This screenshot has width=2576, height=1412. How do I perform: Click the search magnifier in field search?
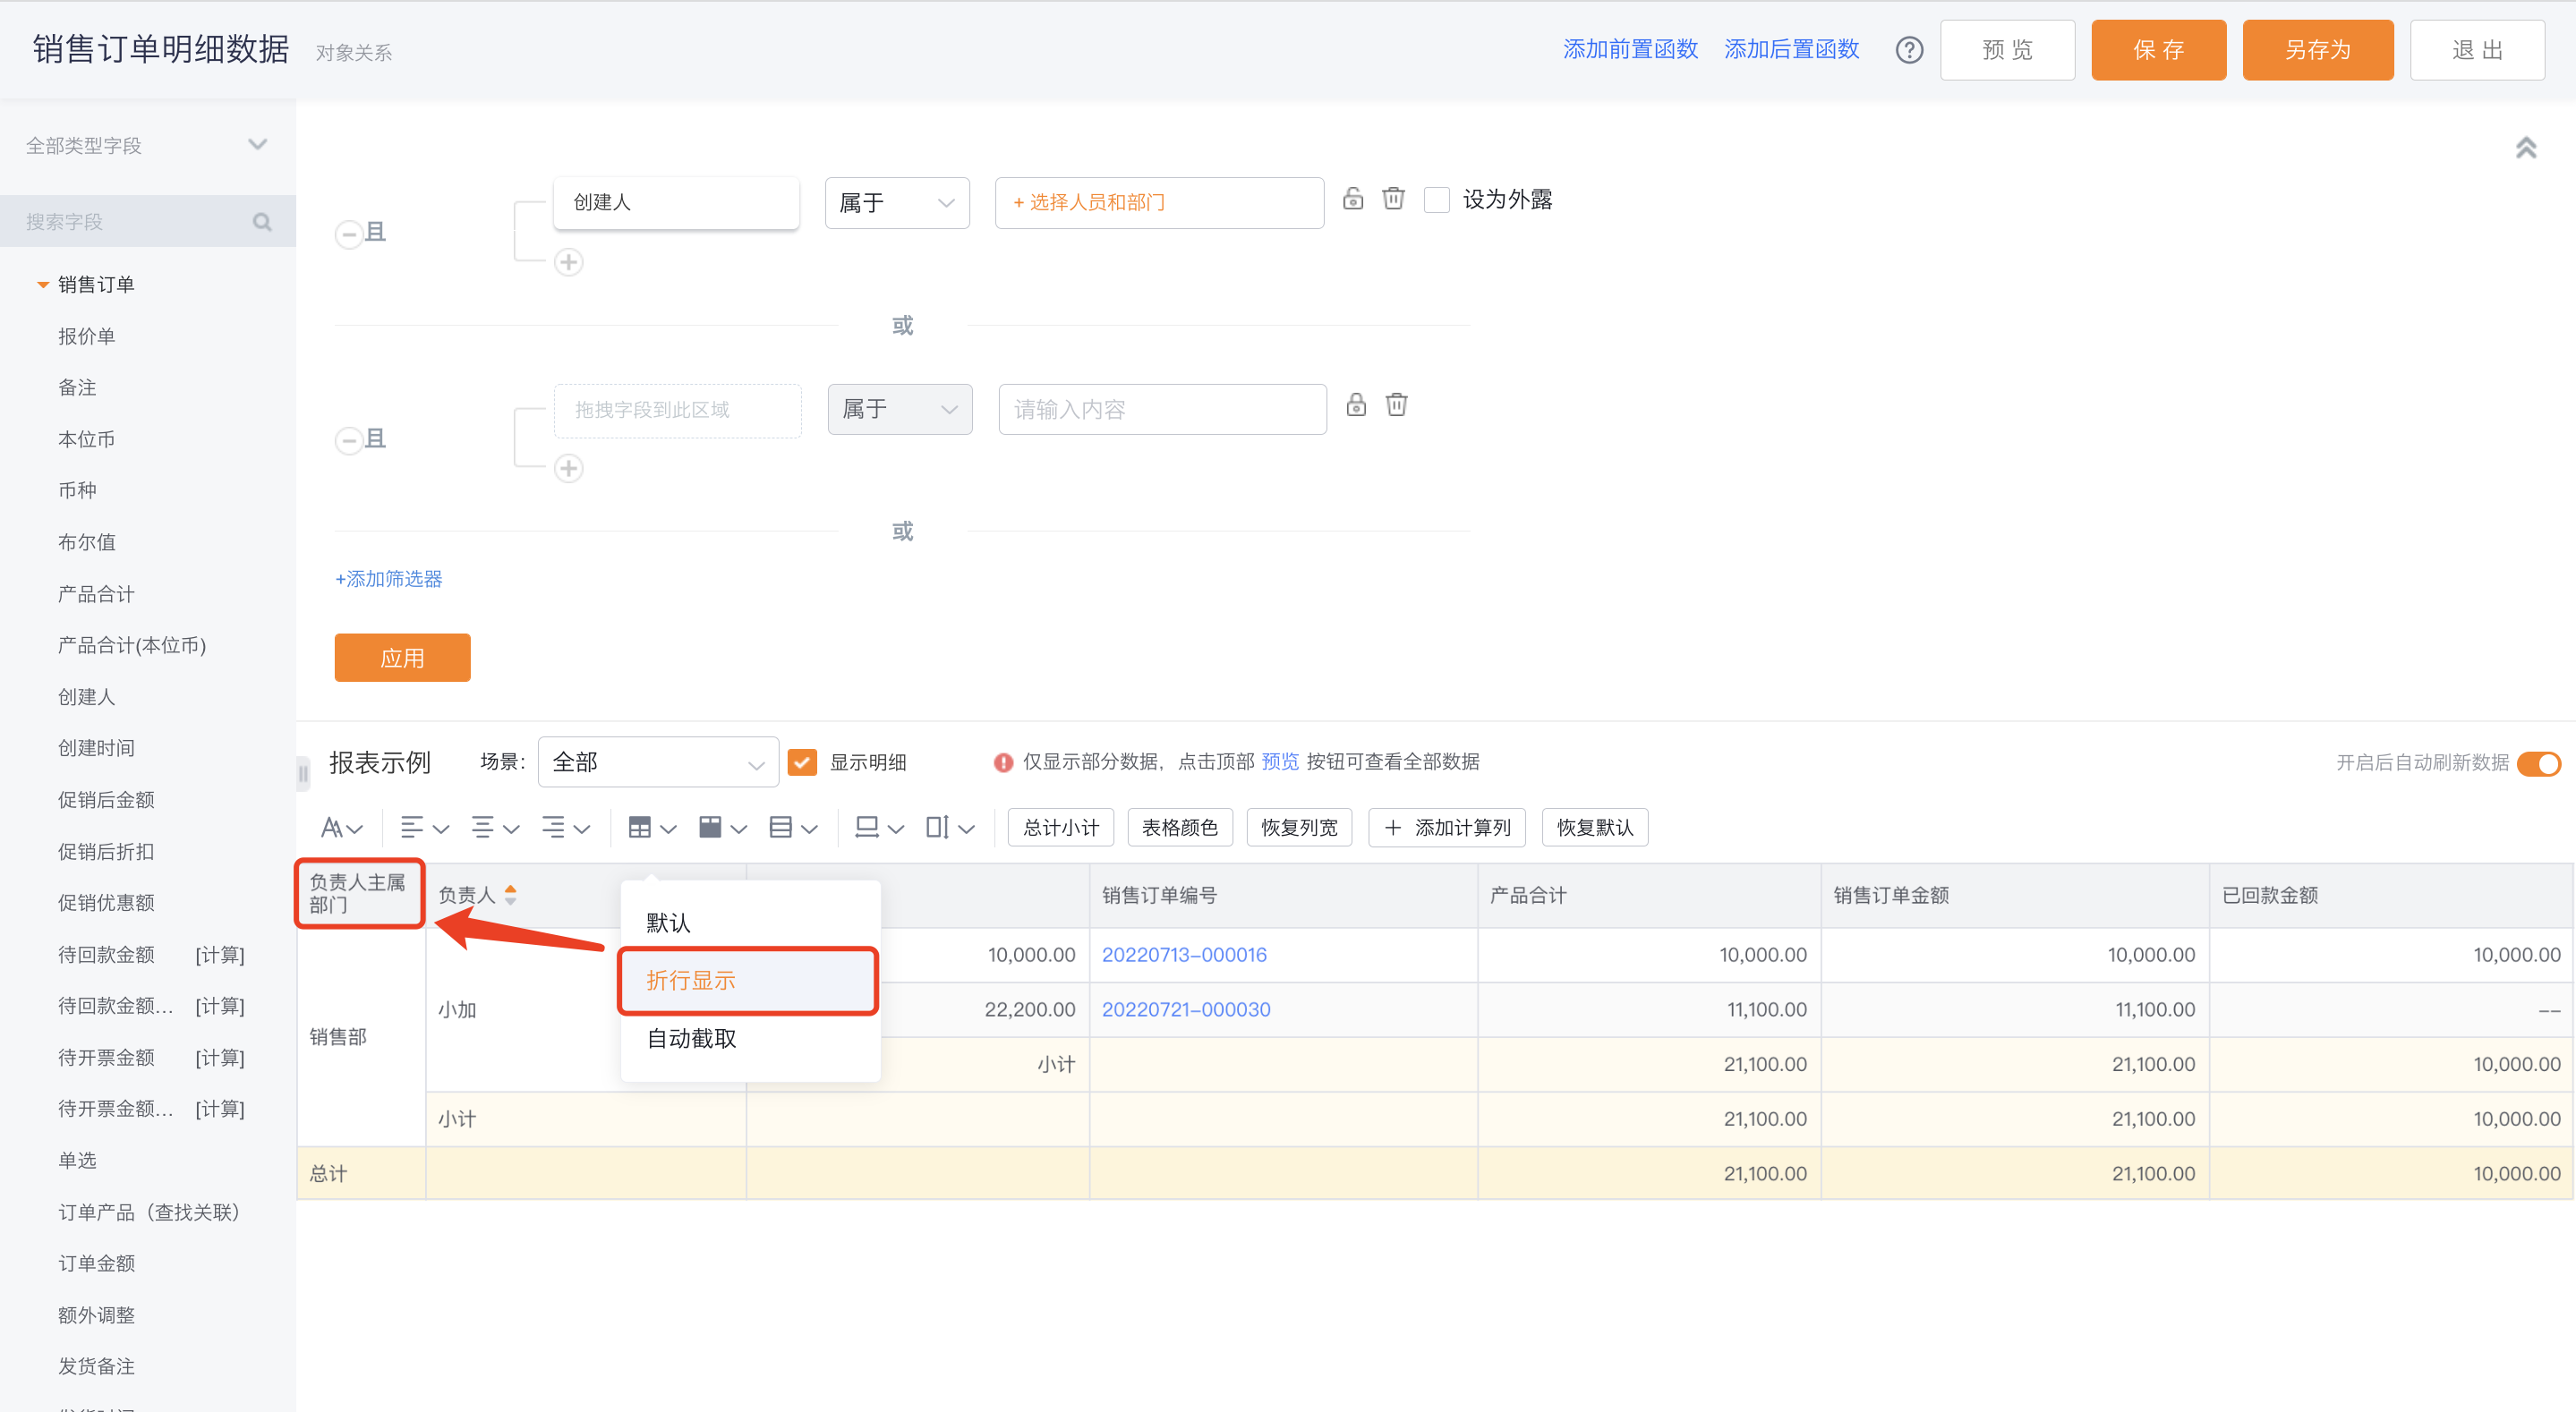point(262,221)
